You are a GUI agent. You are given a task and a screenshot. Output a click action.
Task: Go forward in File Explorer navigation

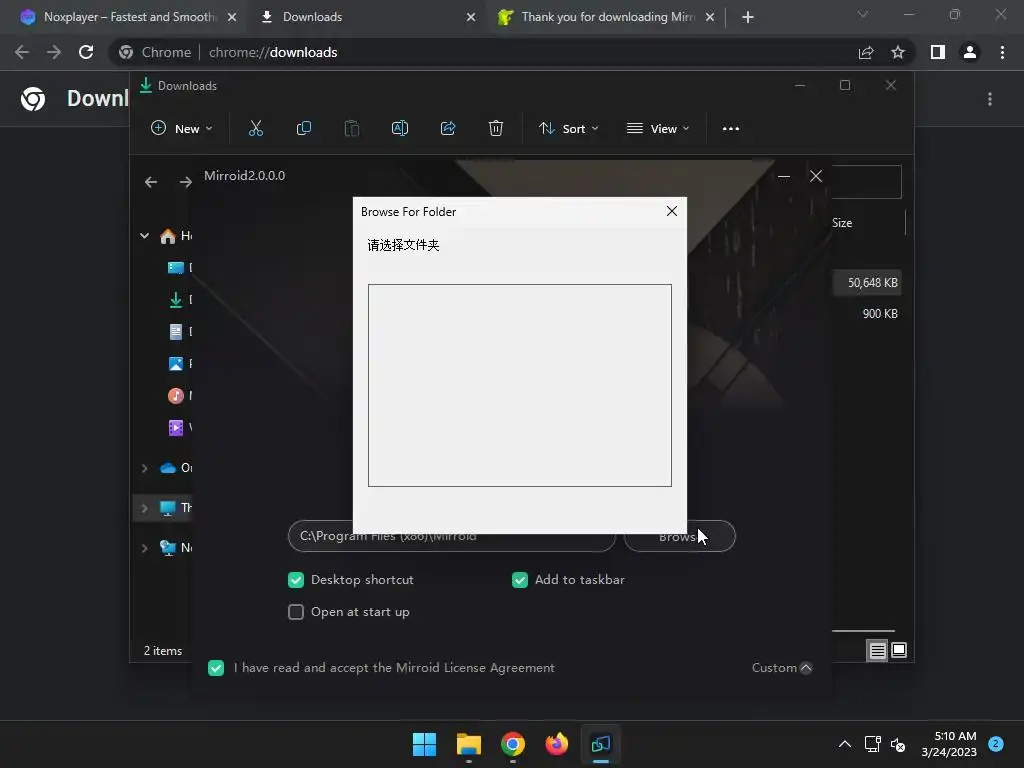[x=185, y=182]
